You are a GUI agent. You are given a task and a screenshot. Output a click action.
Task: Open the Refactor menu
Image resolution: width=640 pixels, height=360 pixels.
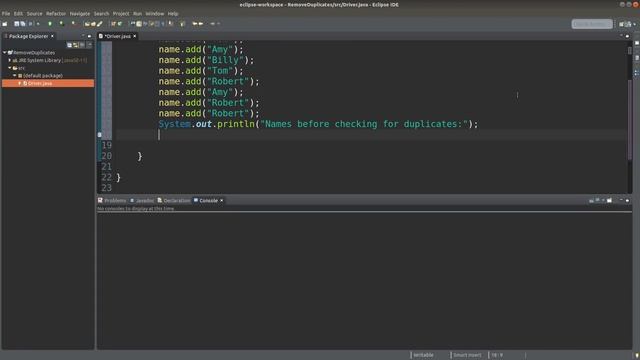(x=56, y=13)
